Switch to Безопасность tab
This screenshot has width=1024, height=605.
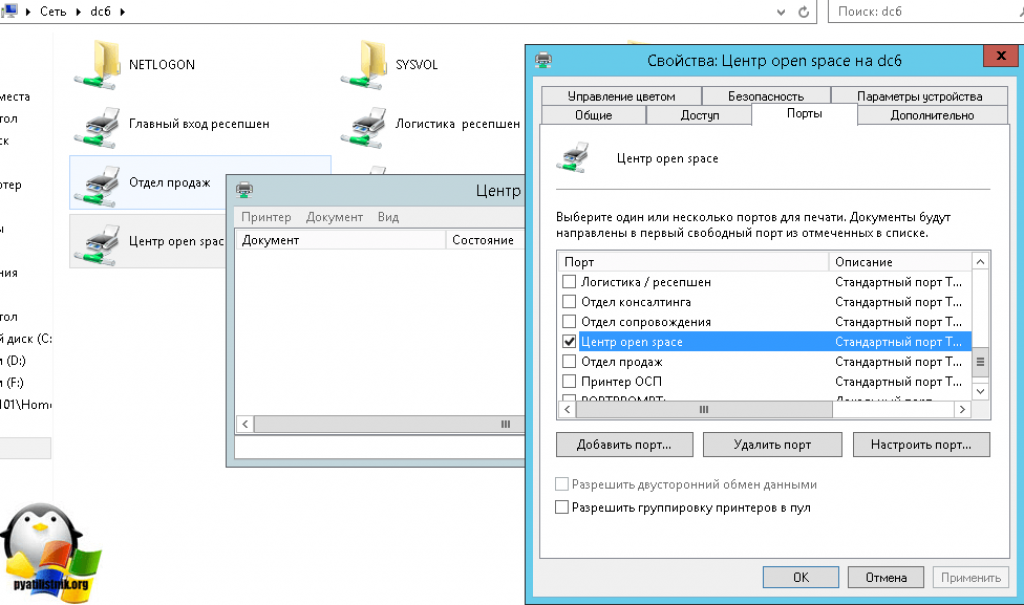766,96
